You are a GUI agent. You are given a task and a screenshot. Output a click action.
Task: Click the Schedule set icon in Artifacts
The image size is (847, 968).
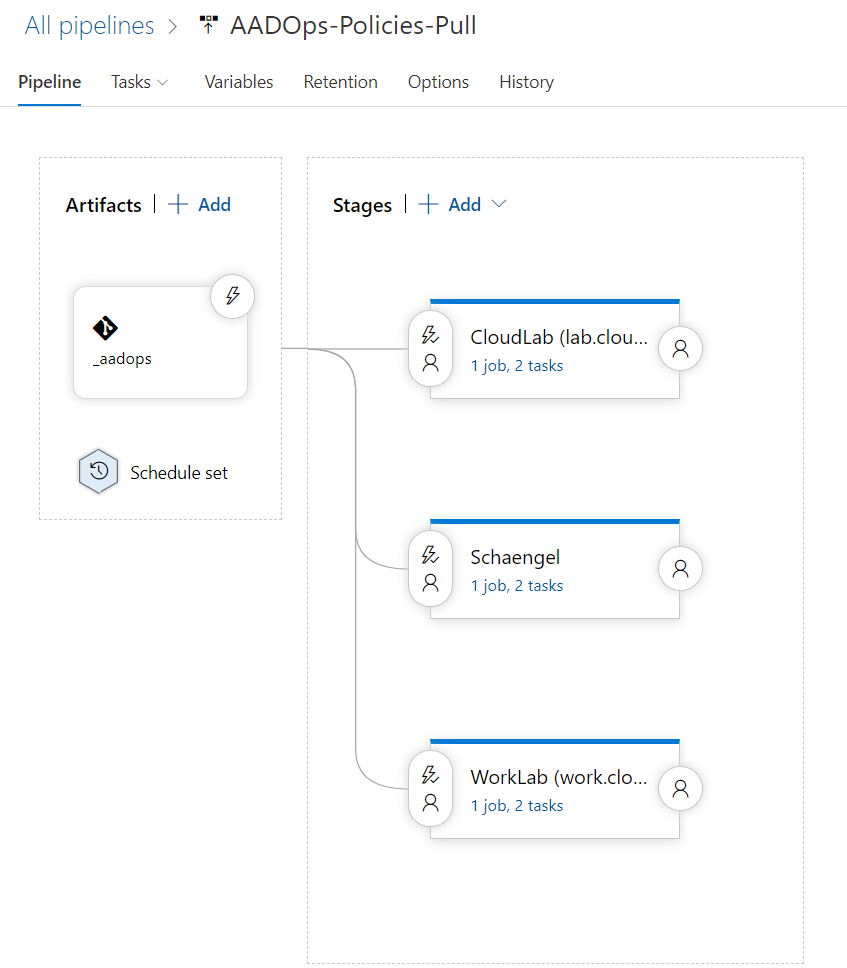pyautogui.click(x=98, y=471)
